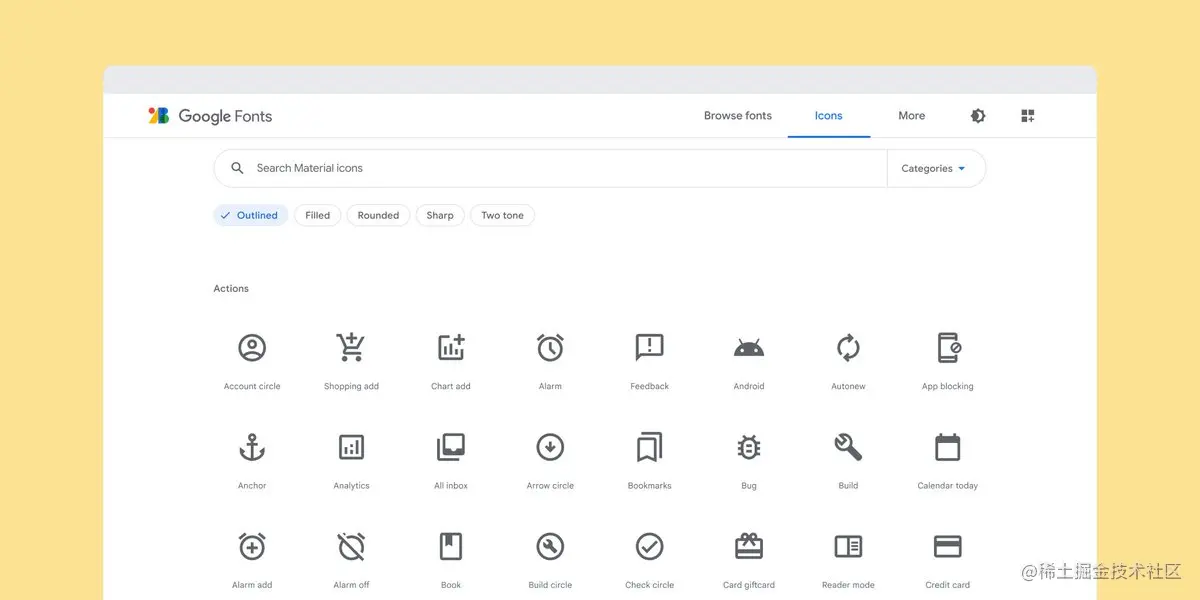The image size is (1200, 600).
Task: Toggle the Outlined style filter
Action: point(250,215)
